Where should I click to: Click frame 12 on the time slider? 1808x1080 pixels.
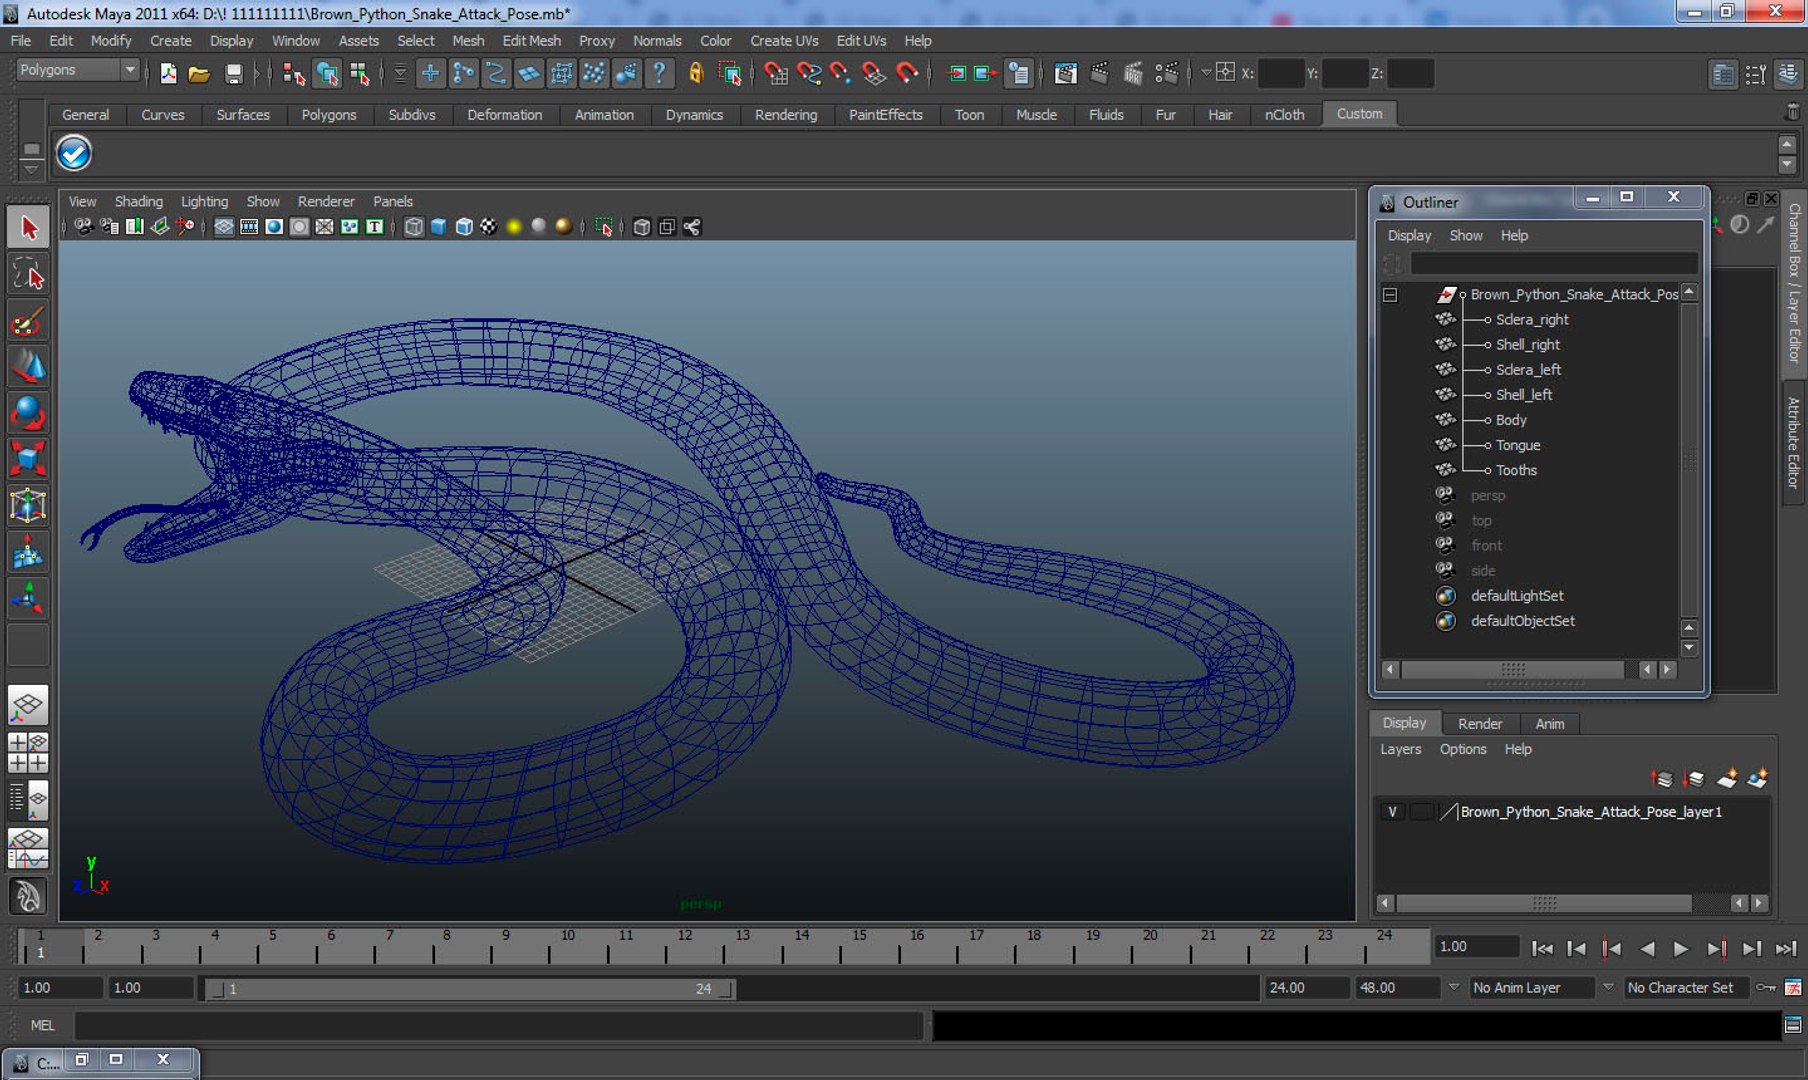684,945
